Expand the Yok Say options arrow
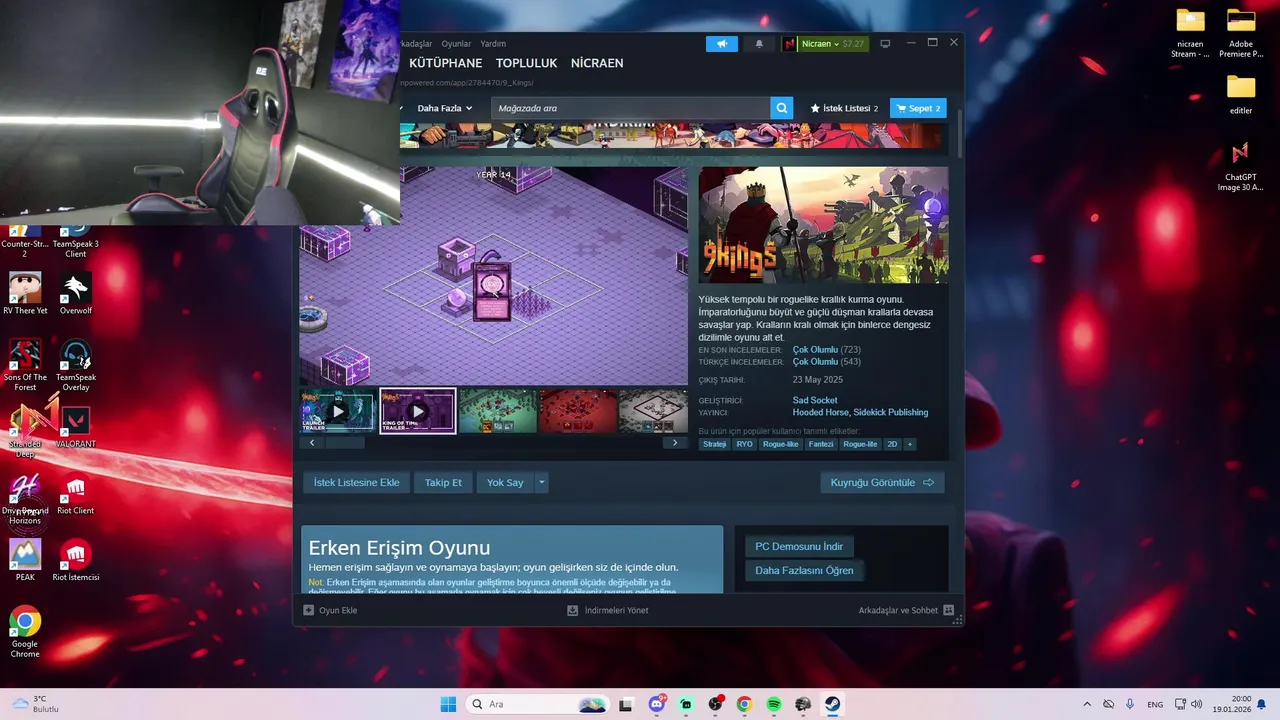Image resolution: width=1280 pixels, height=720 pixels. coord(542,482)
